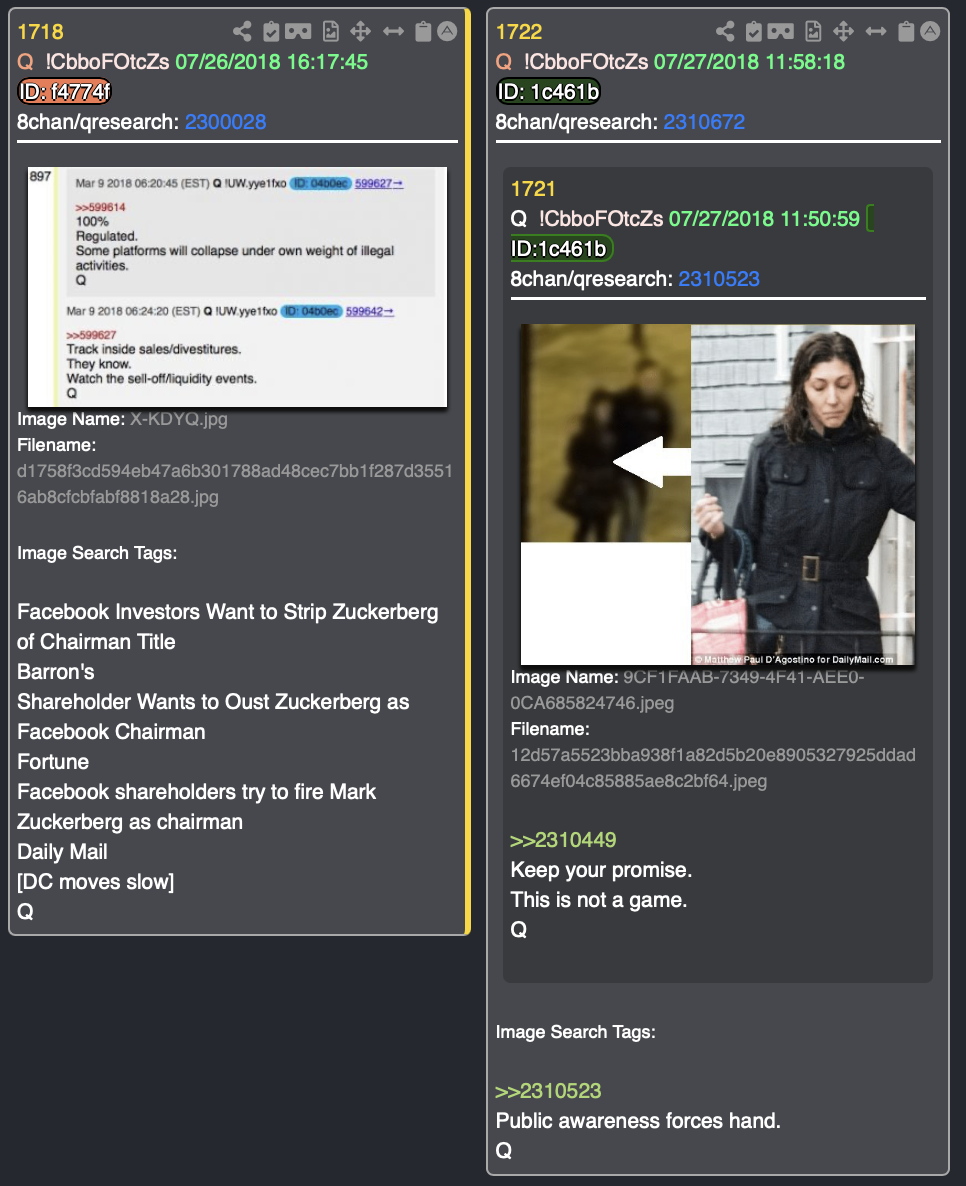
Task: Open 8chan/qresearch link 2310672
Action: [x=704, y=122]
